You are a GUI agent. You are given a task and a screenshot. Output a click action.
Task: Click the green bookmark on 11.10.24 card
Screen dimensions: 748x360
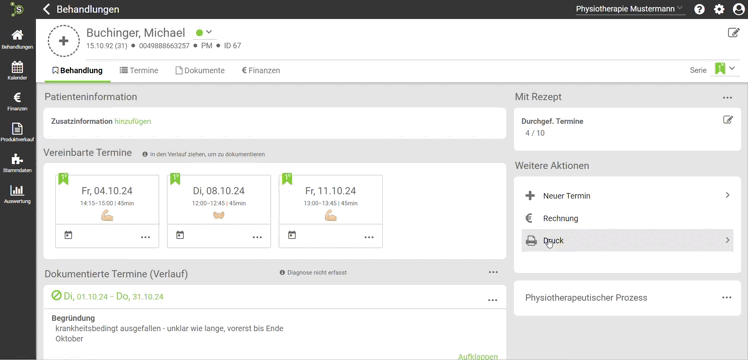point(287,179)
